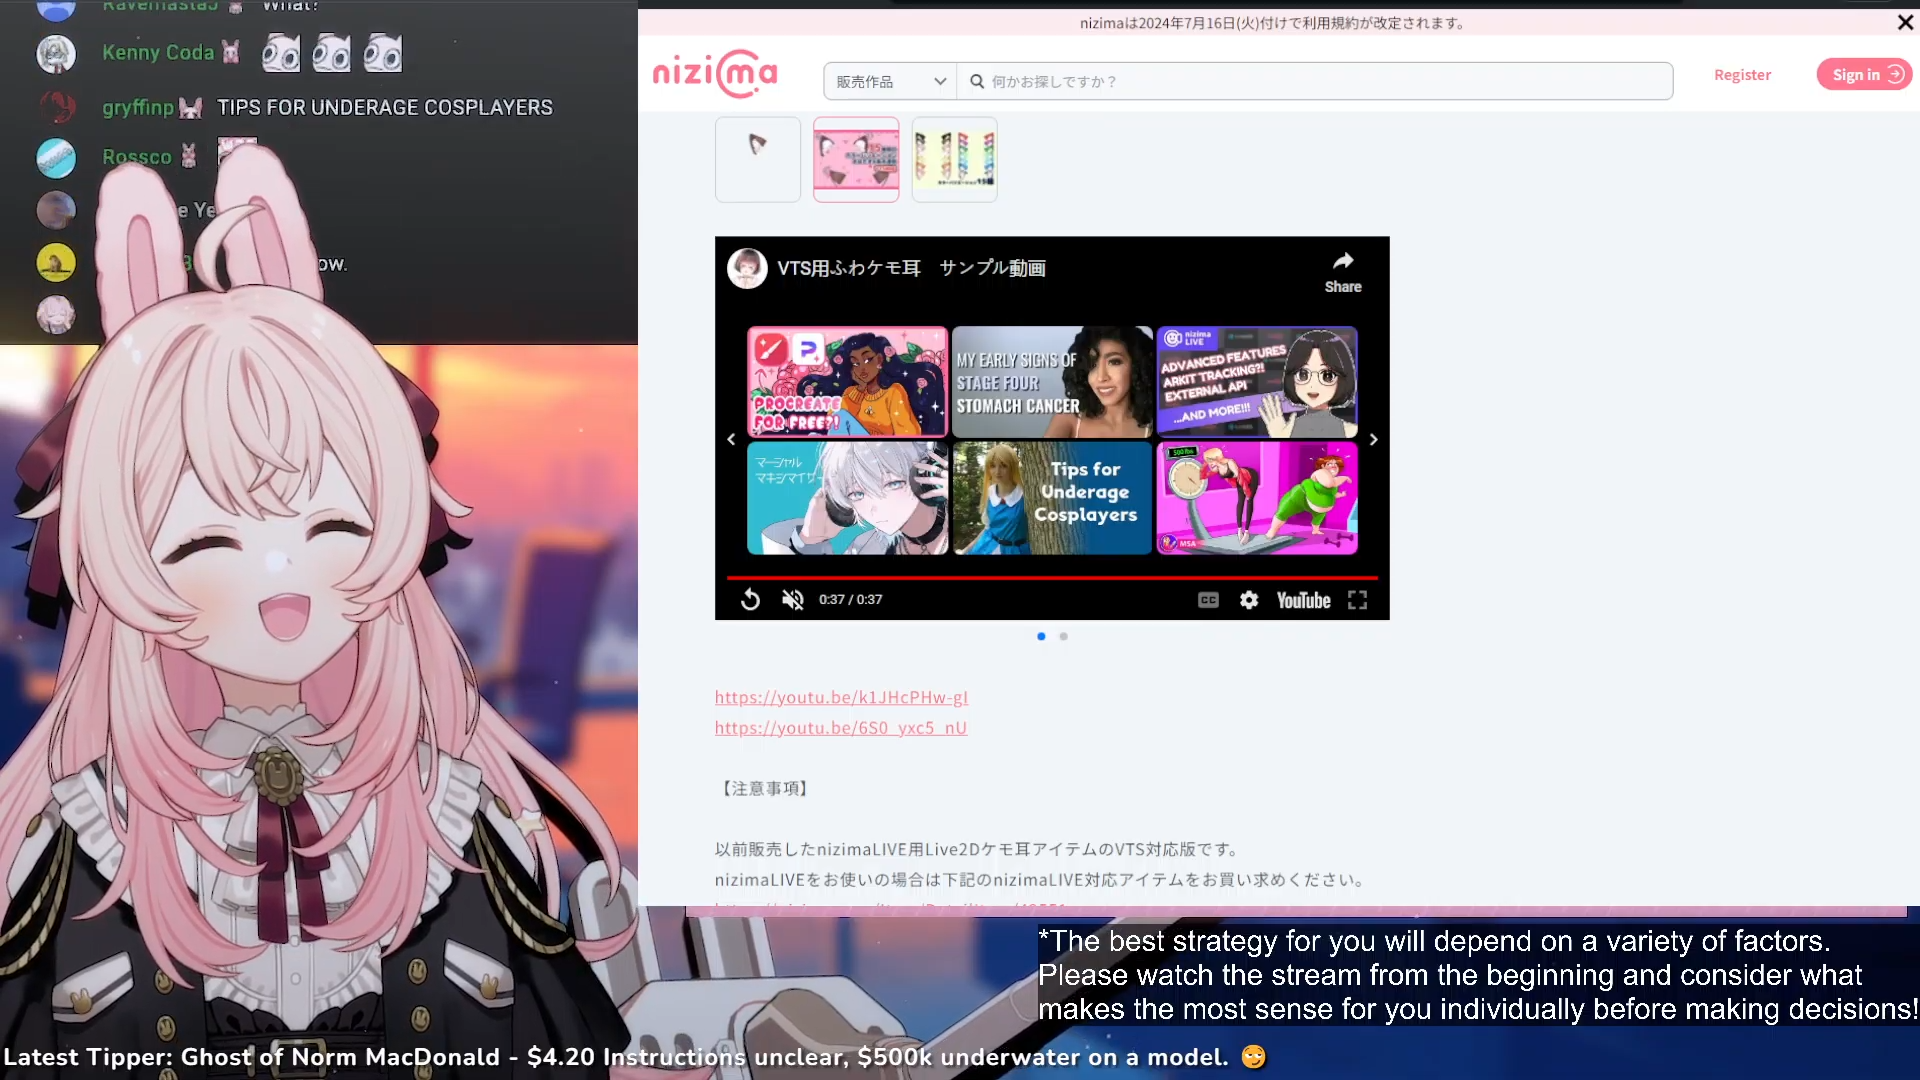Click the Sign in button

click(x=1864, y=74)
